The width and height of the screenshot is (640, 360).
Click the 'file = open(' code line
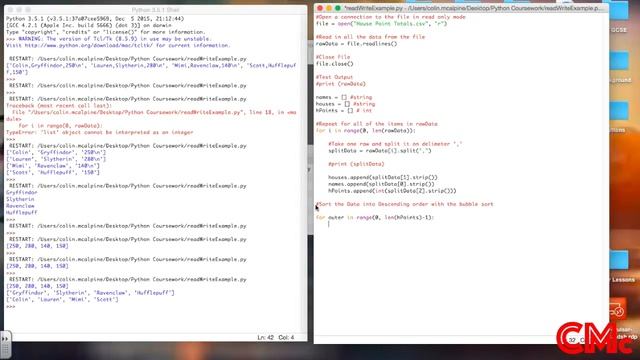tap(381, 24)
